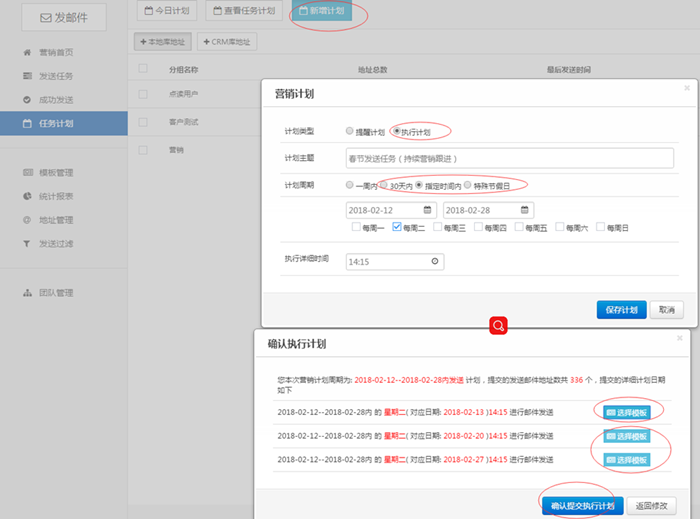Click clock icon in 执行详细时间 field

433,261
